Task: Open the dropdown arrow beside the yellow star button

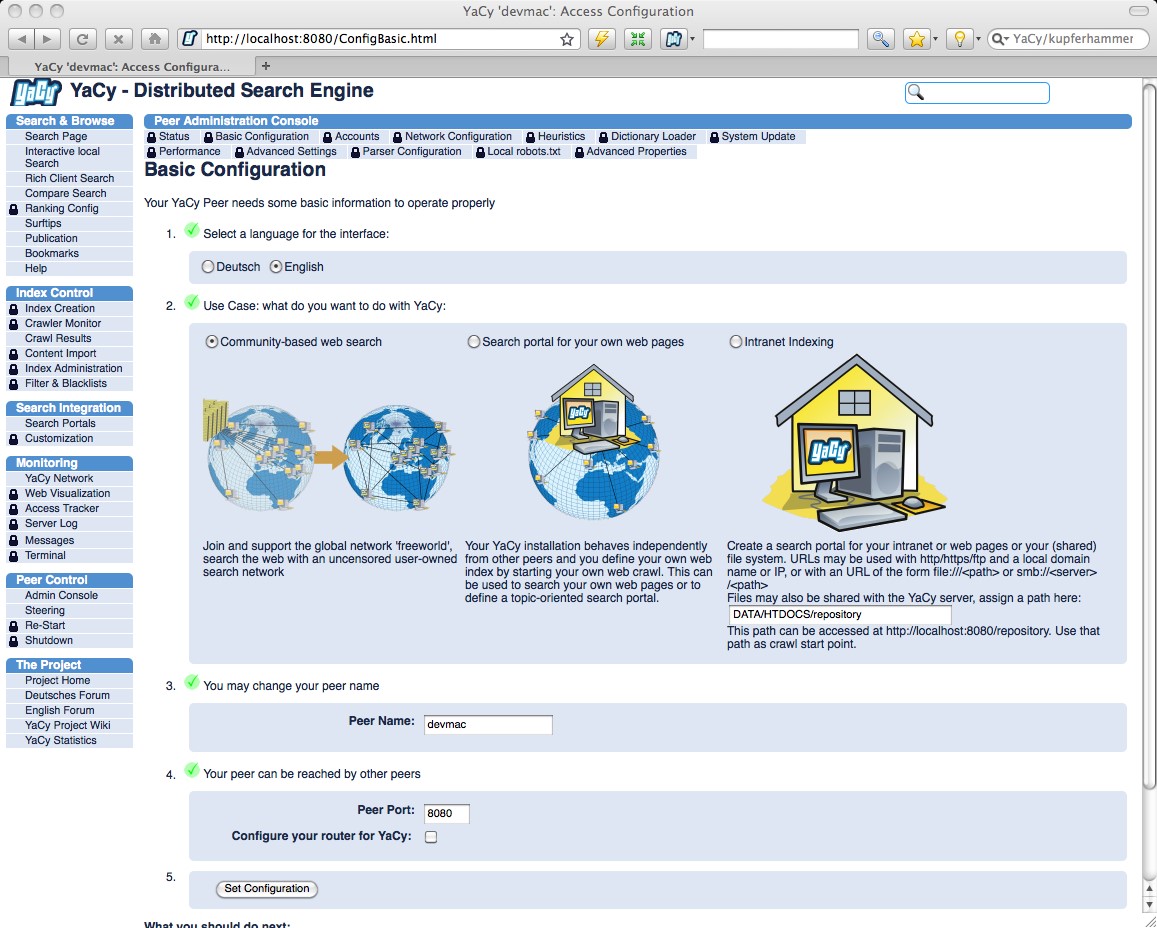Action: pyautogui.click(x=935, y=39)
